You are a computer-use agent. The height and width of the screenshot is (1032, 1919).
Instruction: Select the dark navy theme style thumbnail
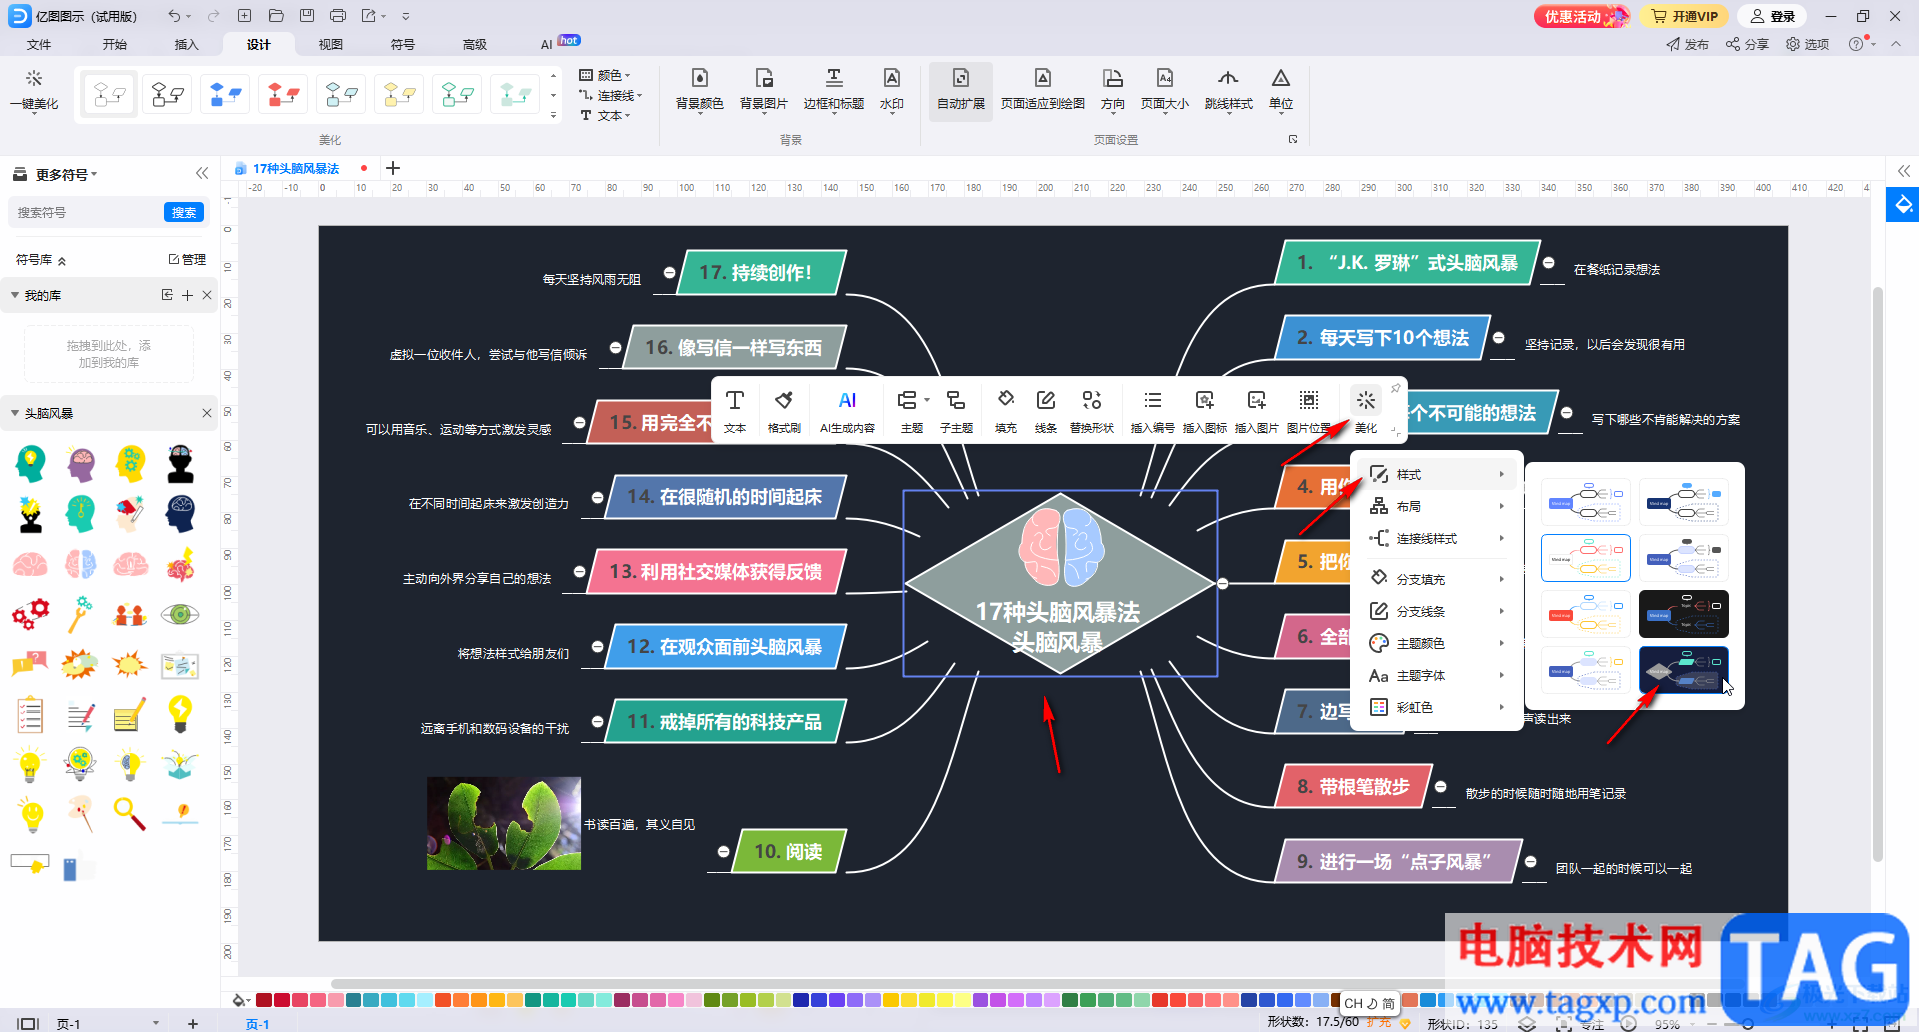point(1684,670)
